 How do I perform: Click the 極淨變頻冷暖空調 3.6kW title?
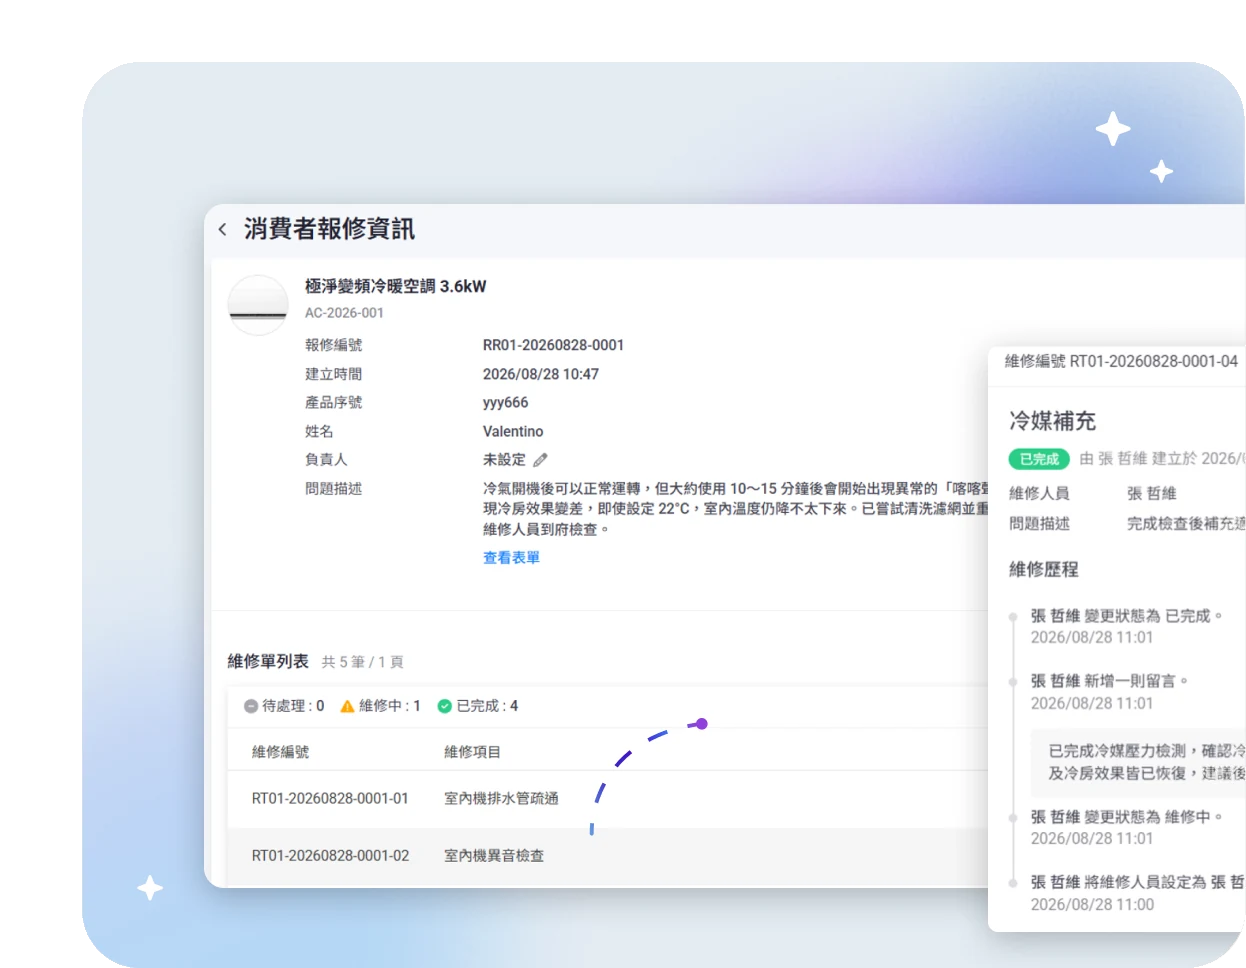(x=396, y=286)
